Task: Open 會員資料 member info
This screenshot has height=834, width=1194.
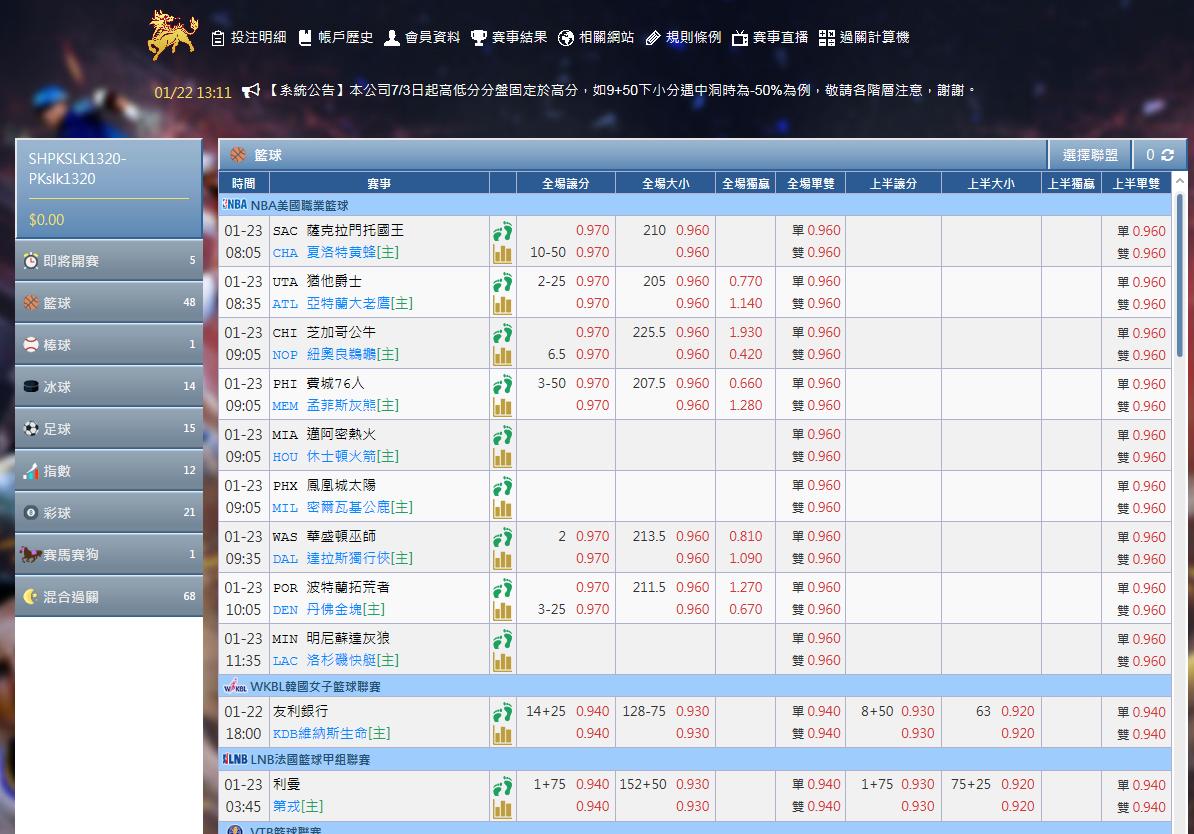Action: [x=422, y=37]
